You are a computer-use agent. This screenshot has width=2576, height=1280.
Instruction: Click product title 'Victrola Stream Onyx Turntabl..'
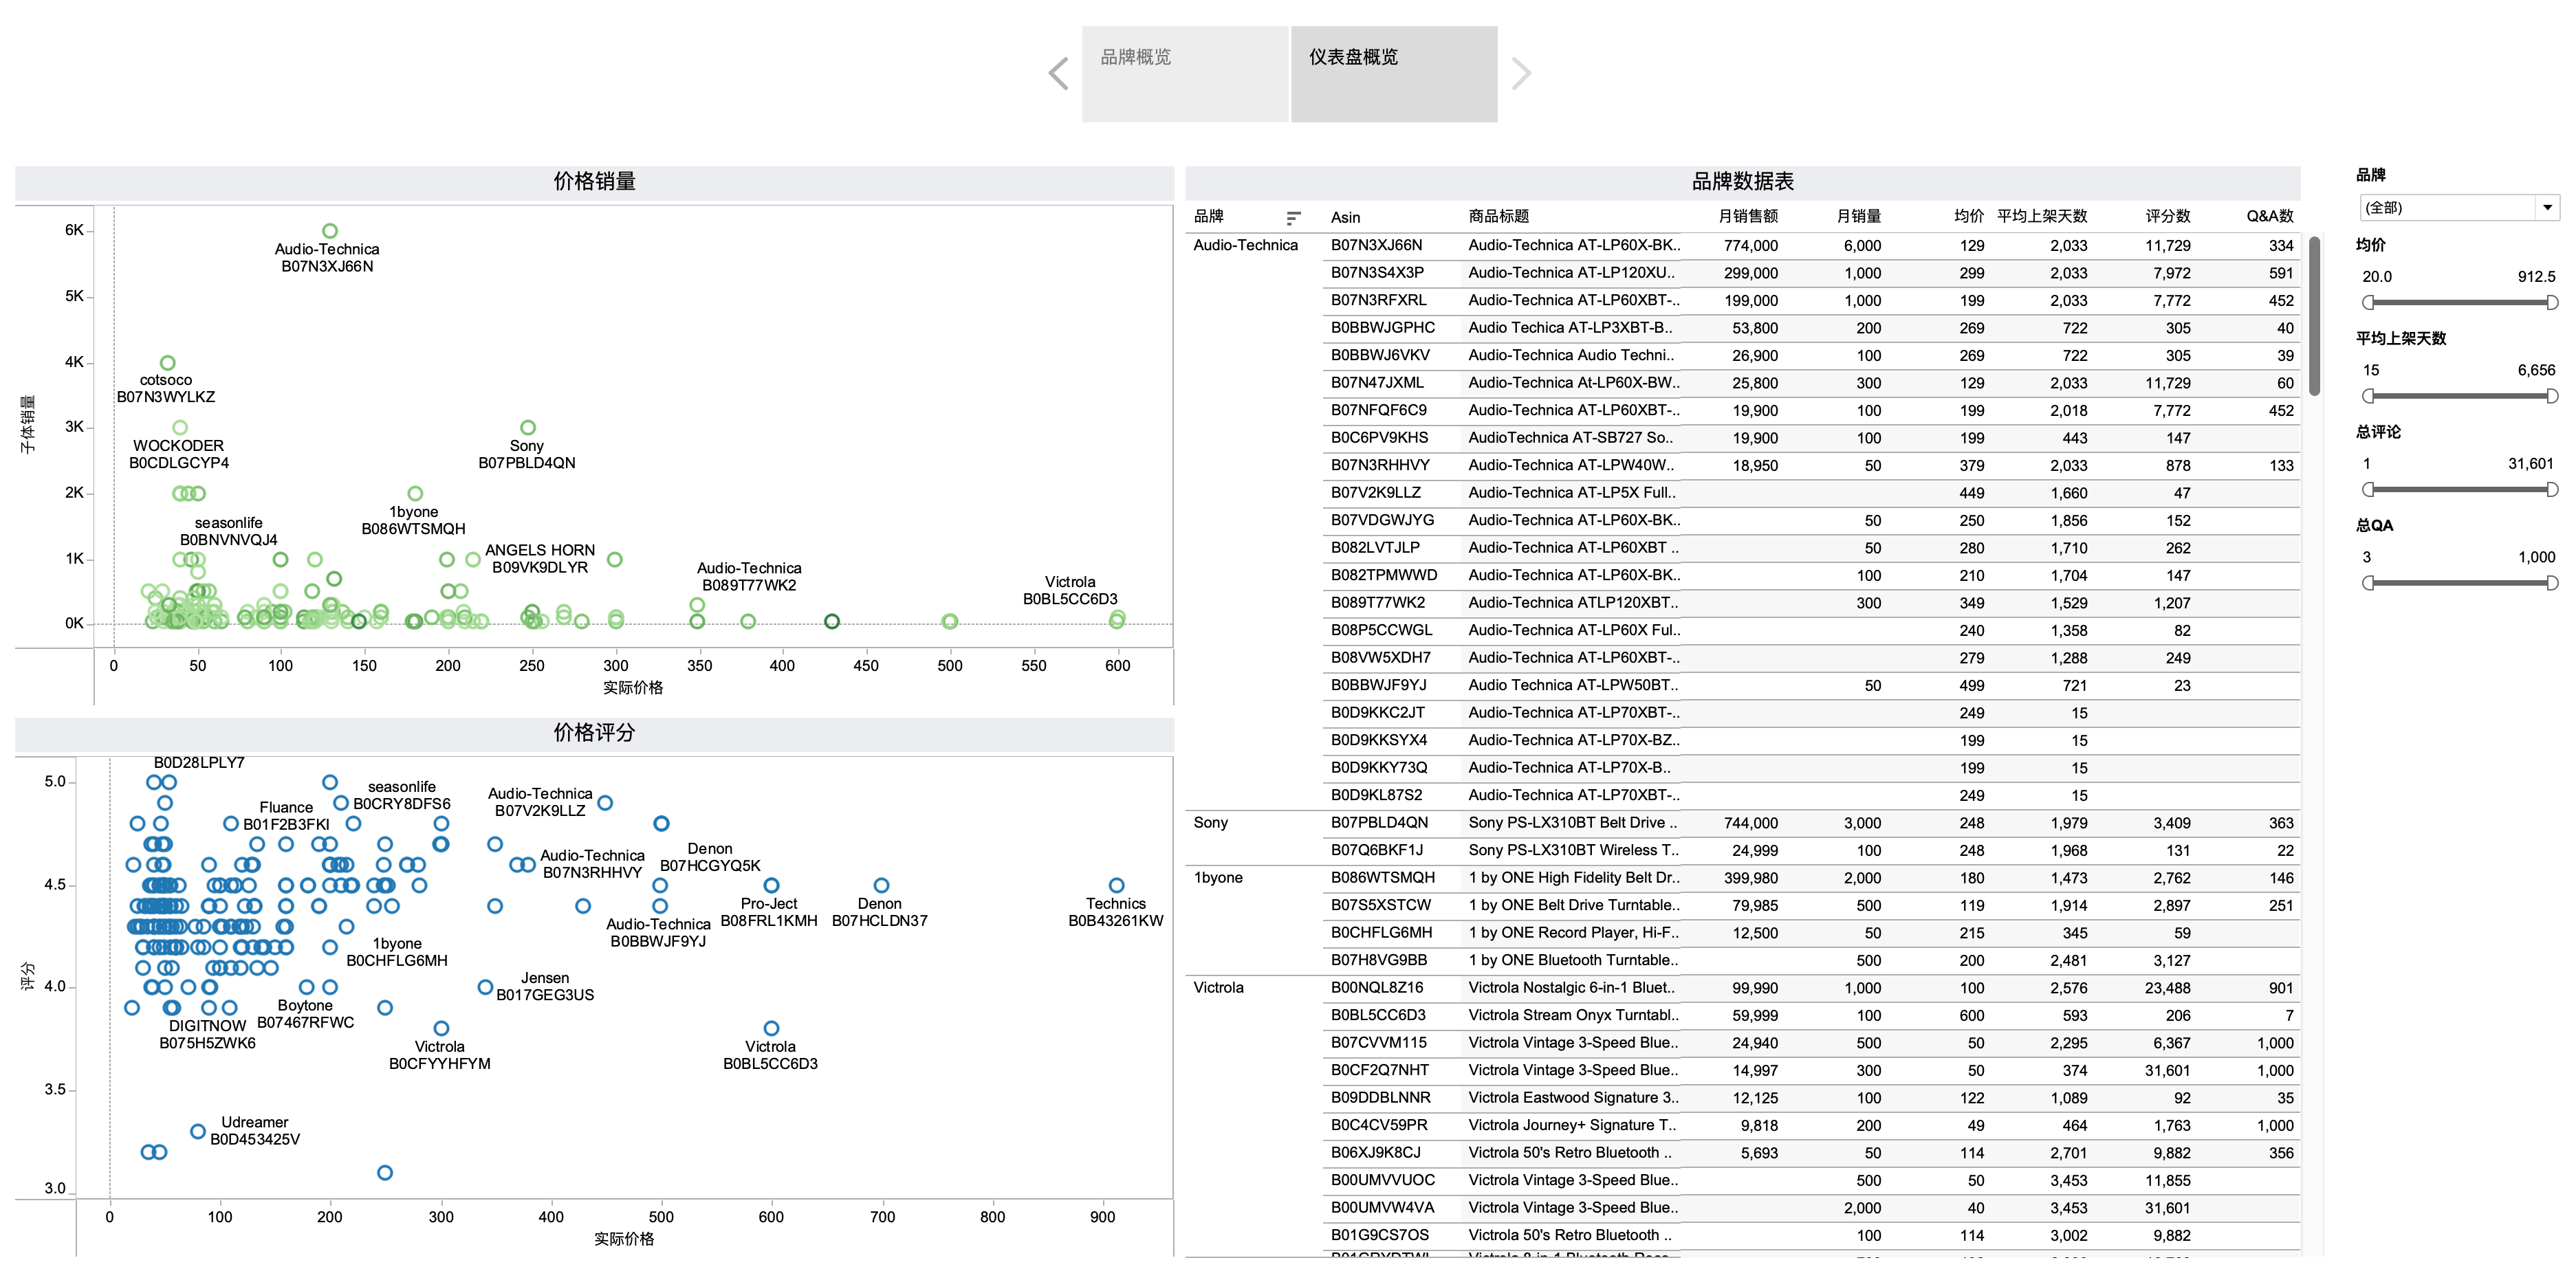(x=1574, y=1016)
